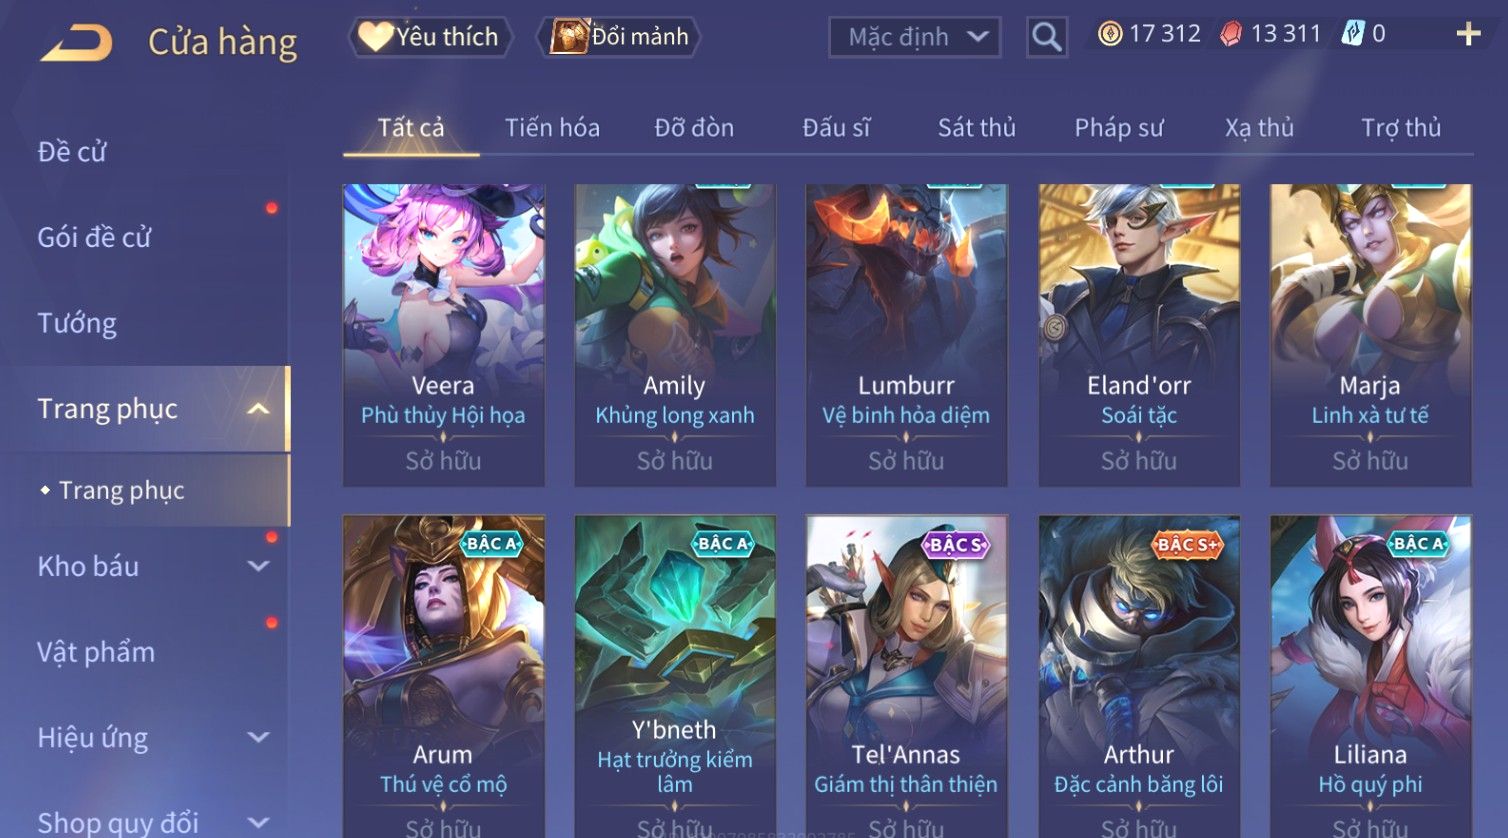Viewport: 1508px width, 838px height.
Task: Switch to the Pháp sư tab
Action: pyautogui.click(x=1119, y=128)
